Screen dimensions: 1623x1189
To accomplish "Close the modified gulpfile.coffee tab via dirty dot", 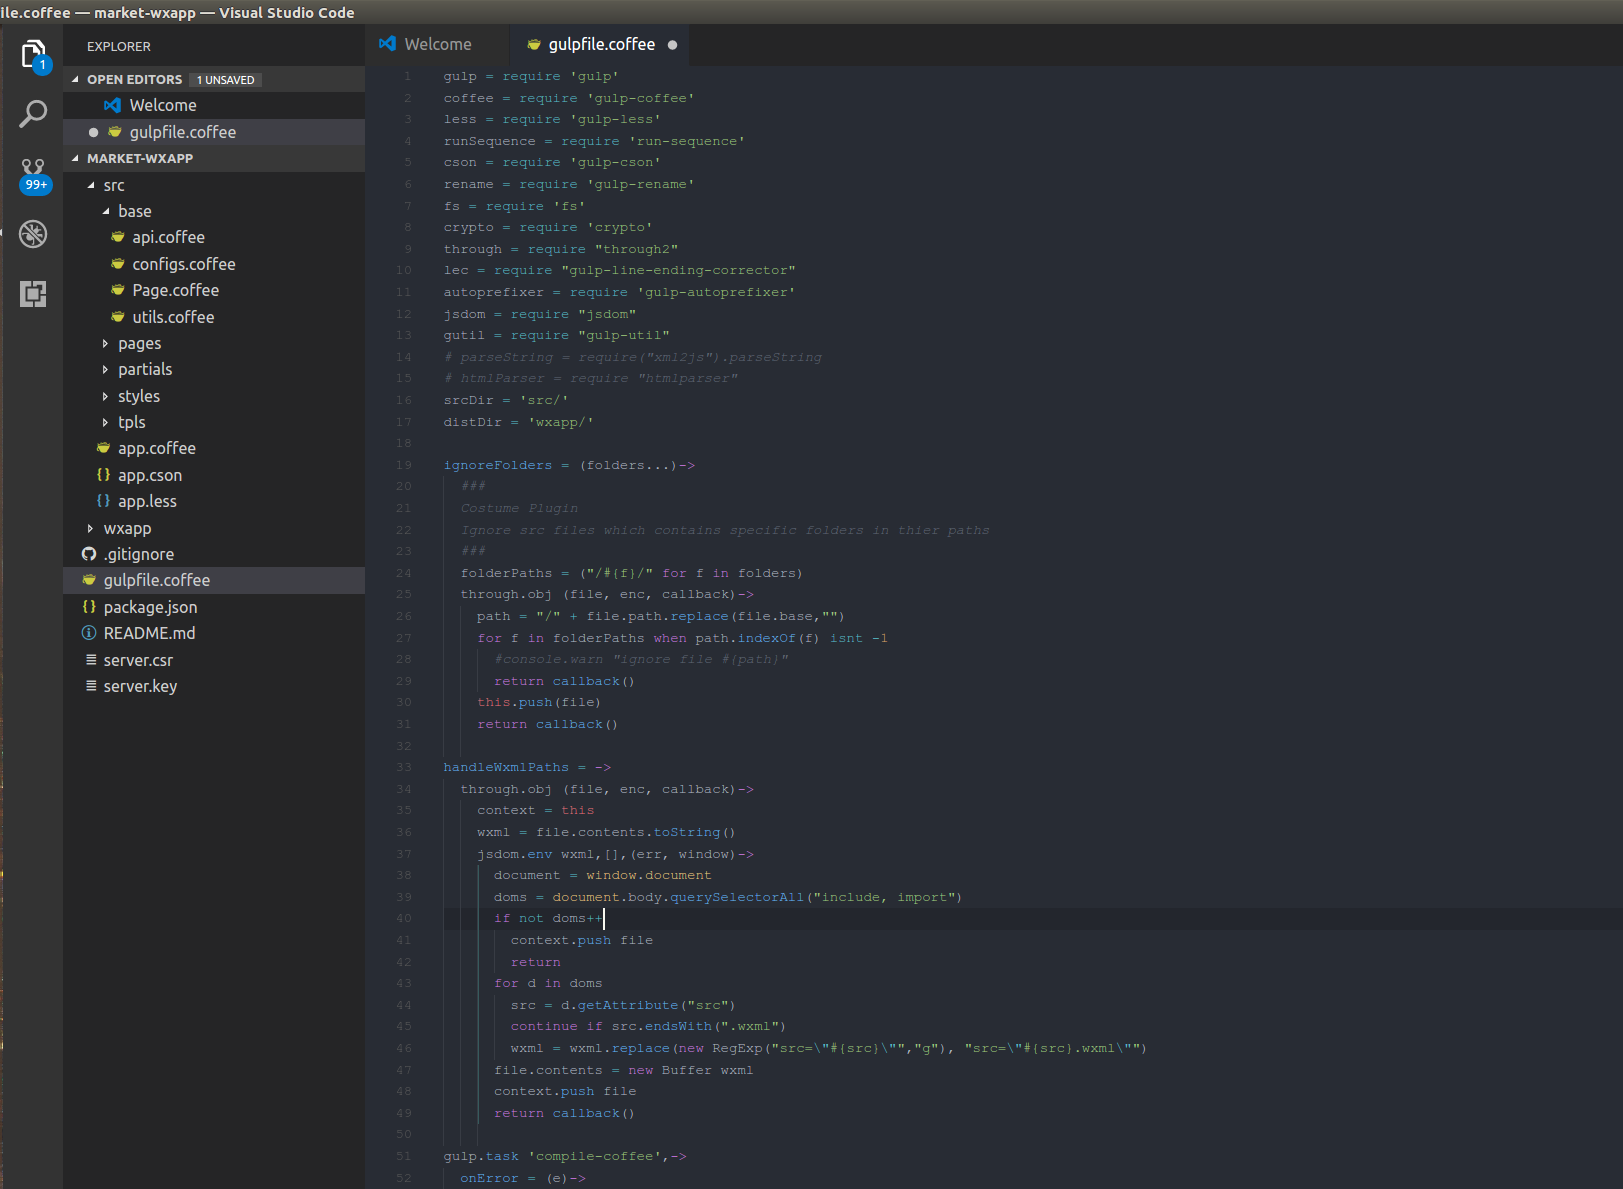I will (674, 45).
